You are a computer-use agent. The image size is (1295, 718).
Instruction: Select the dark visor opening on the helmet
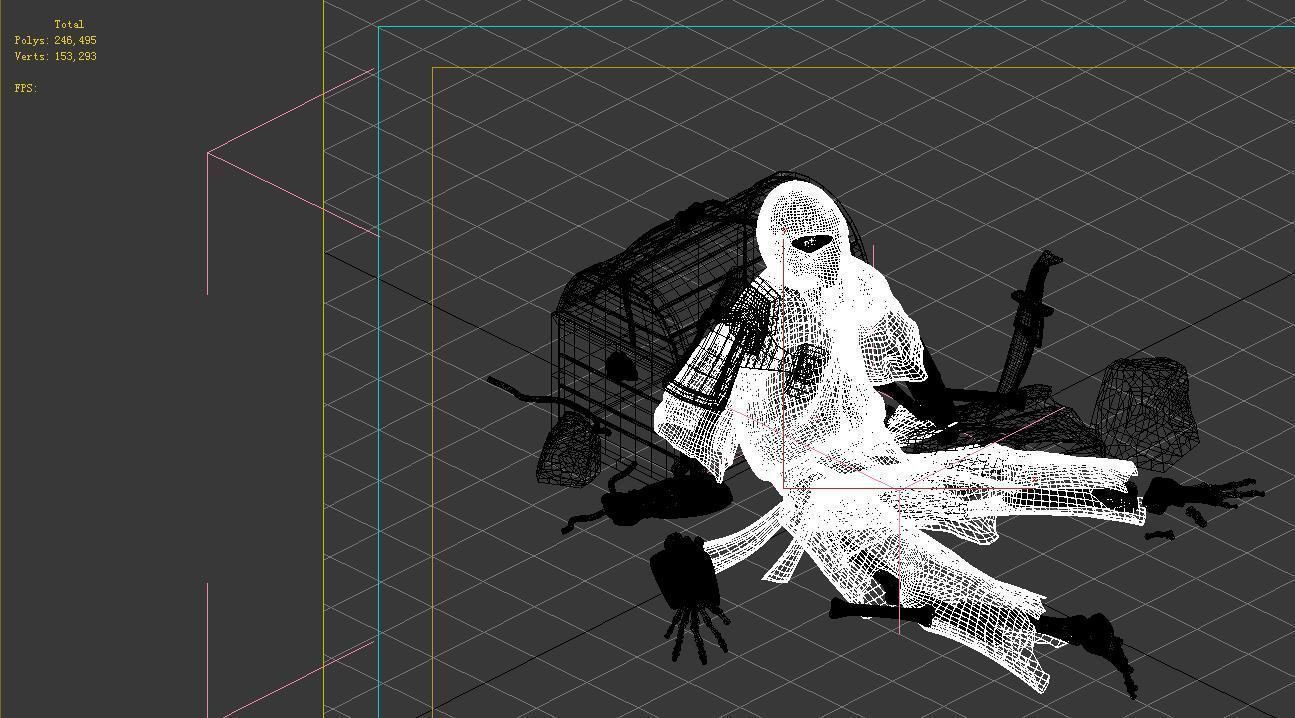click(x=811, y=243)
